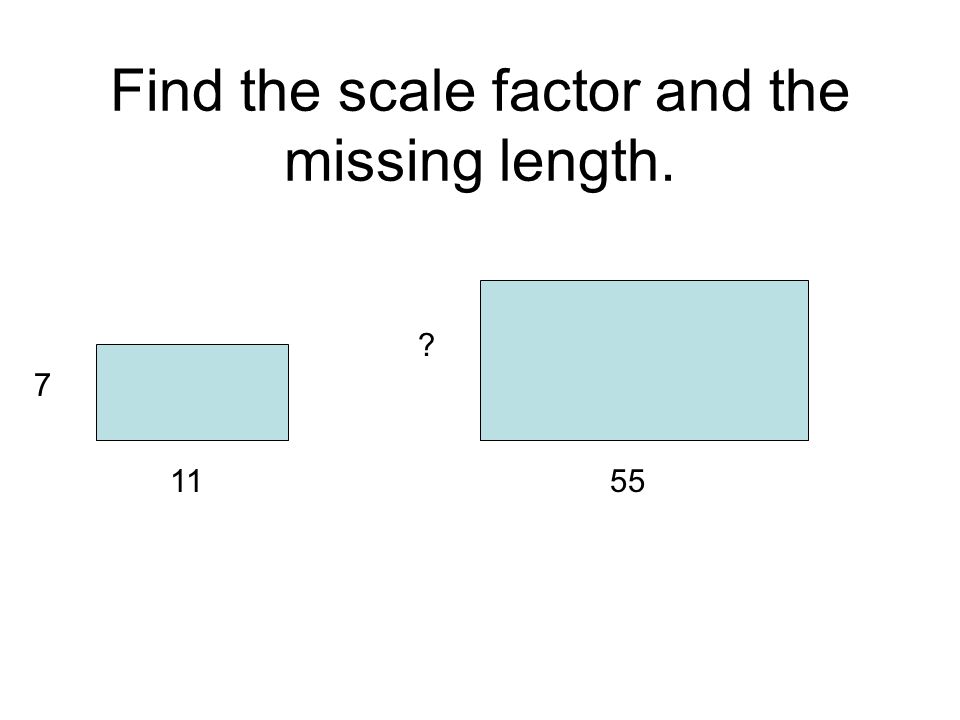Select the word "scale" in the heading
960x720 pixels.
pos(407,91)
